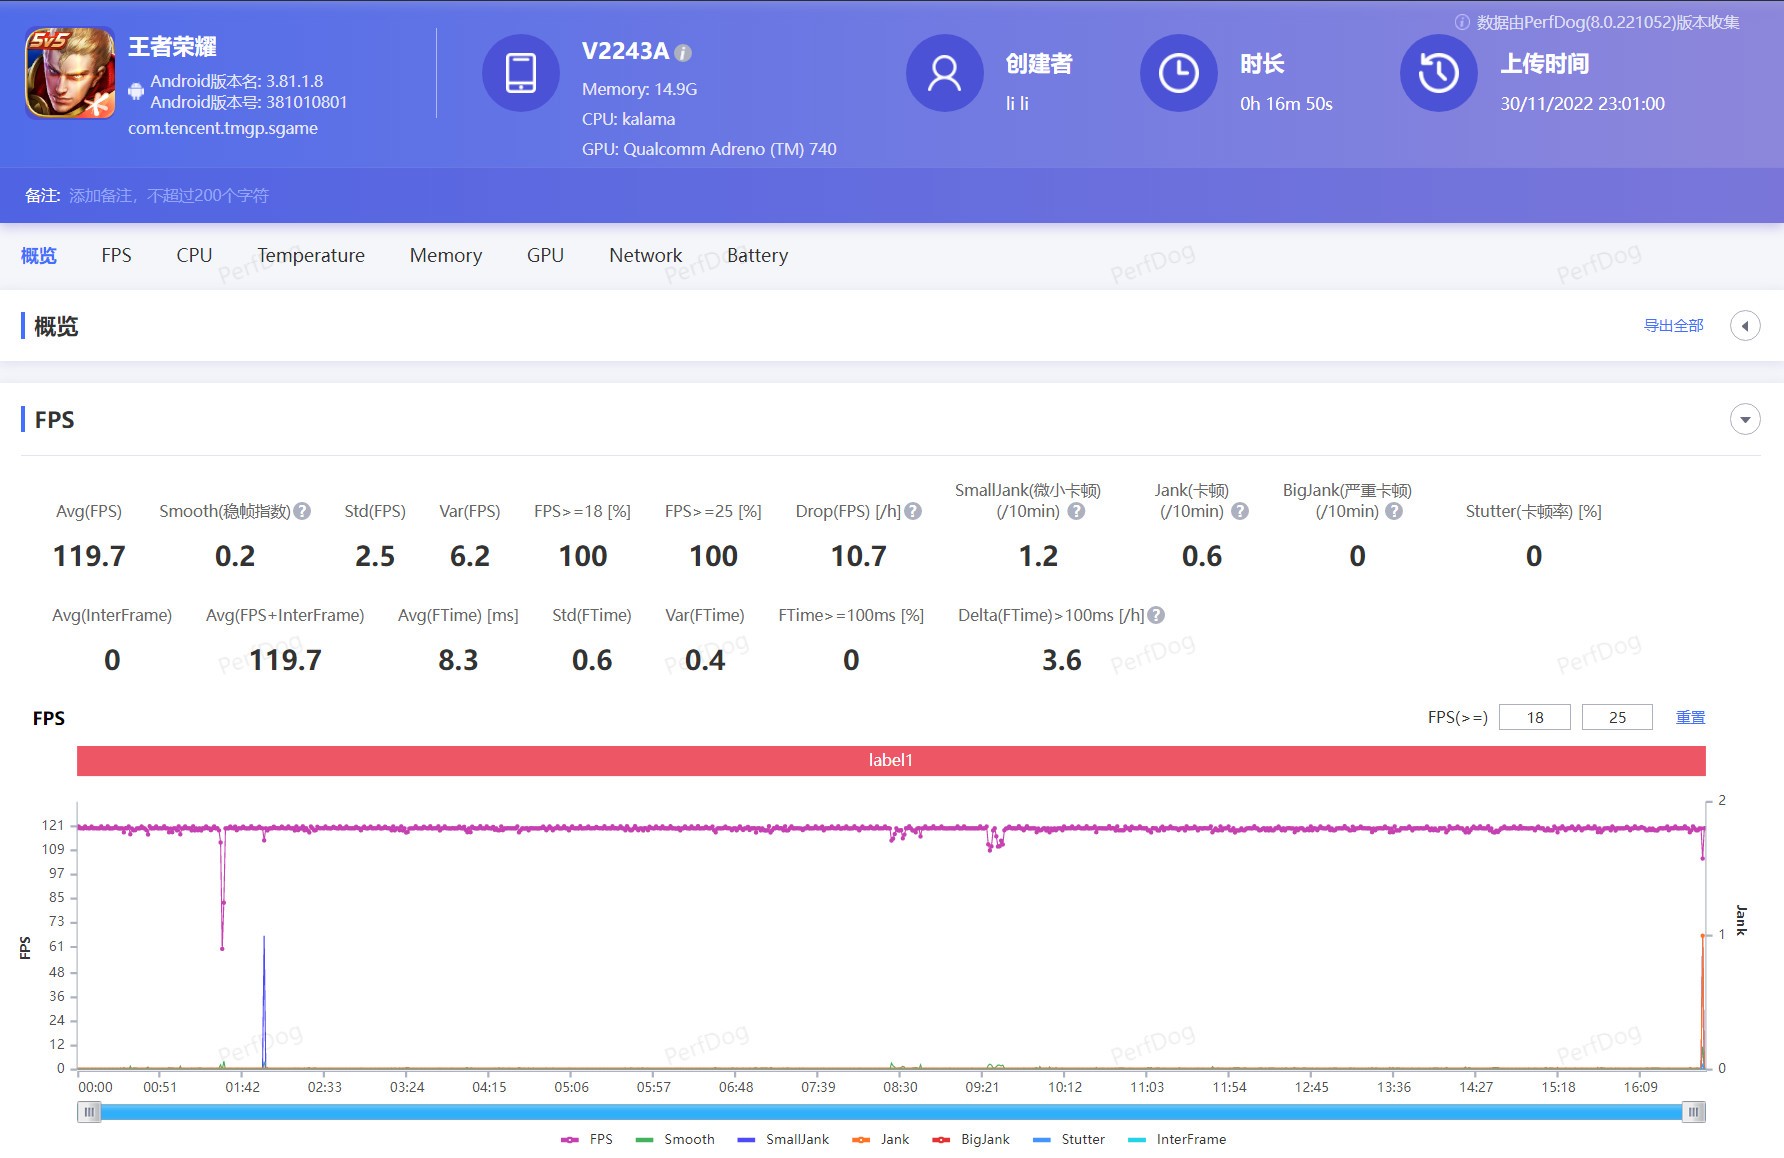Click the duration text 0h 16m 50s

(1286, 104)
